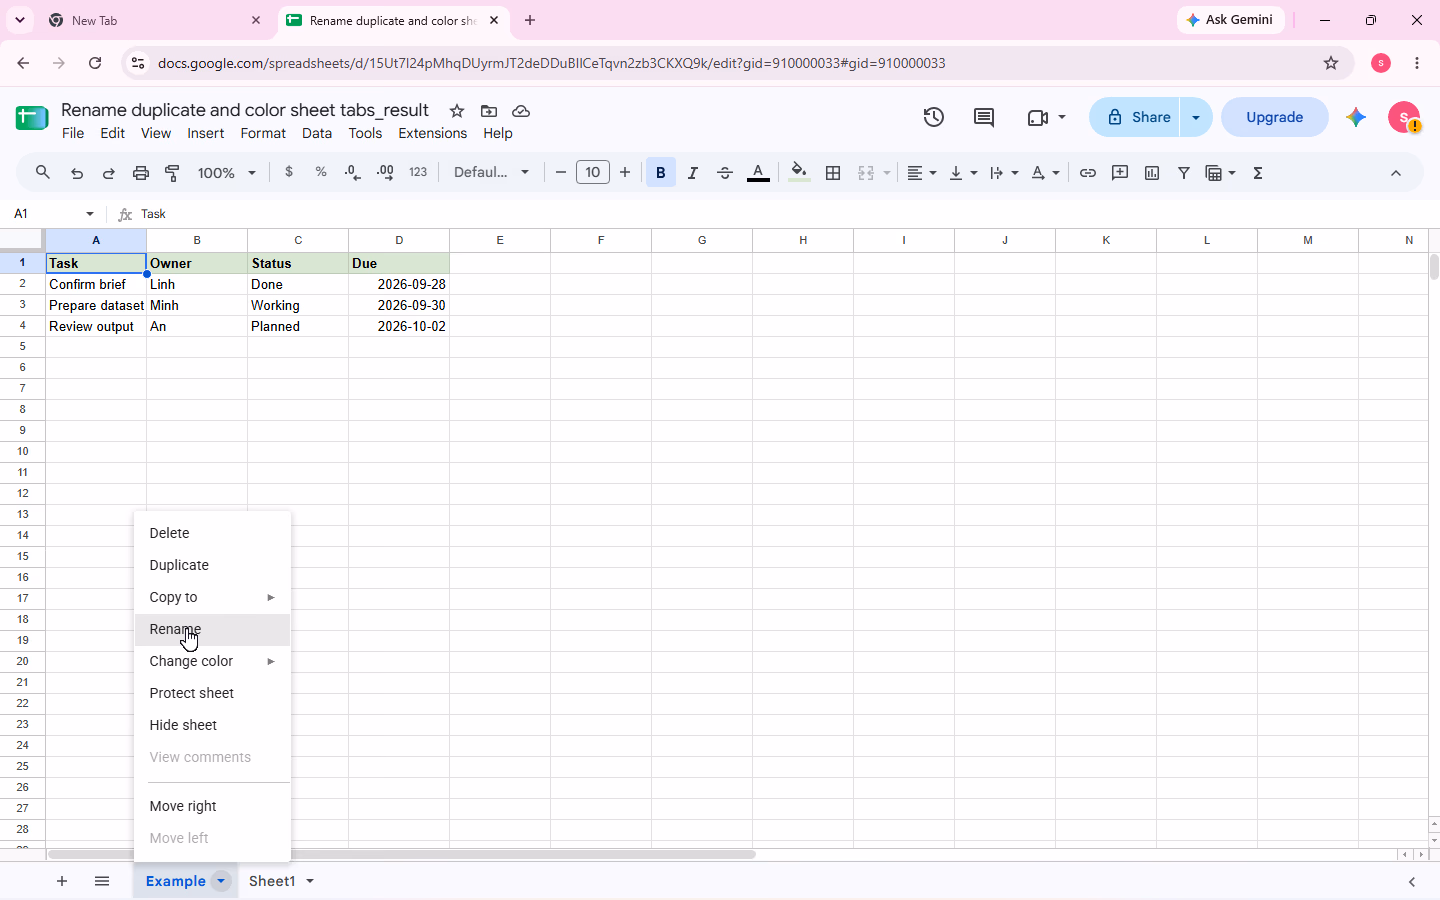The height and width of the screenshot is (900, 1440).
Task: Toggle bold formatting
Action: (661, 173)
